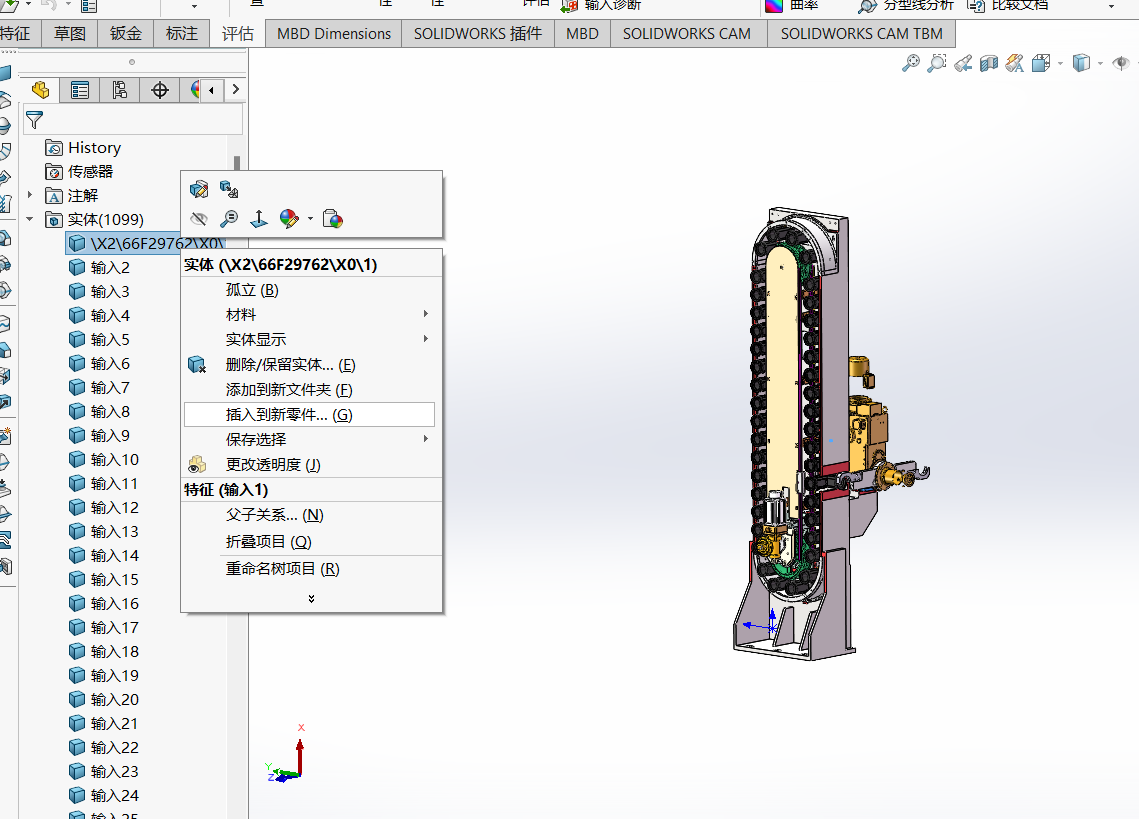Viewport: 1139px width, 819px height.
Task: Click Normal To icon in context toolbar
Action: point(259,219)
